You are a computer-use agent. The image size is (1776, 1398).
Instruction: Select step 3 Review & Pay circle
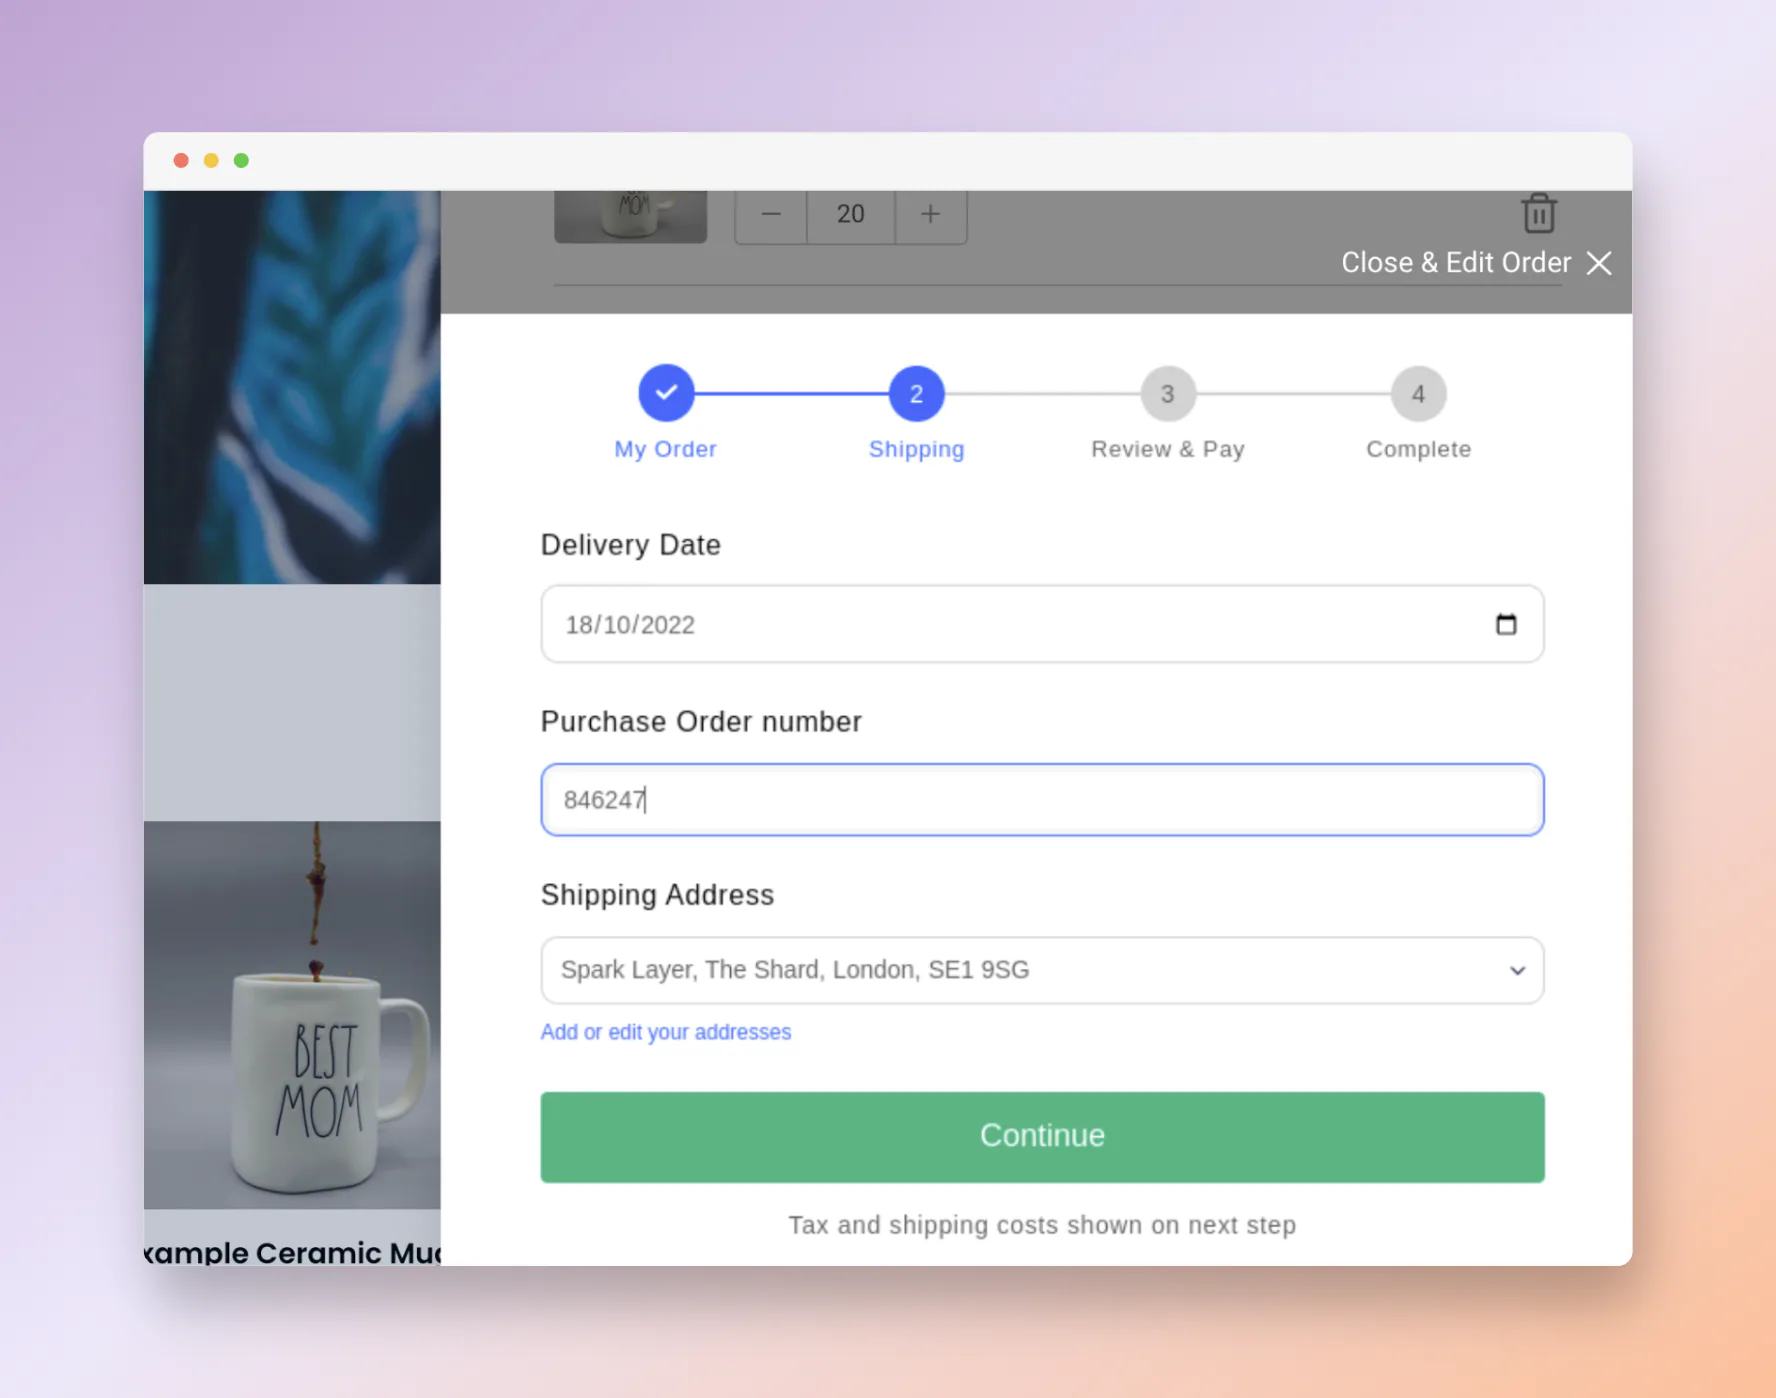click(1167, 393)
